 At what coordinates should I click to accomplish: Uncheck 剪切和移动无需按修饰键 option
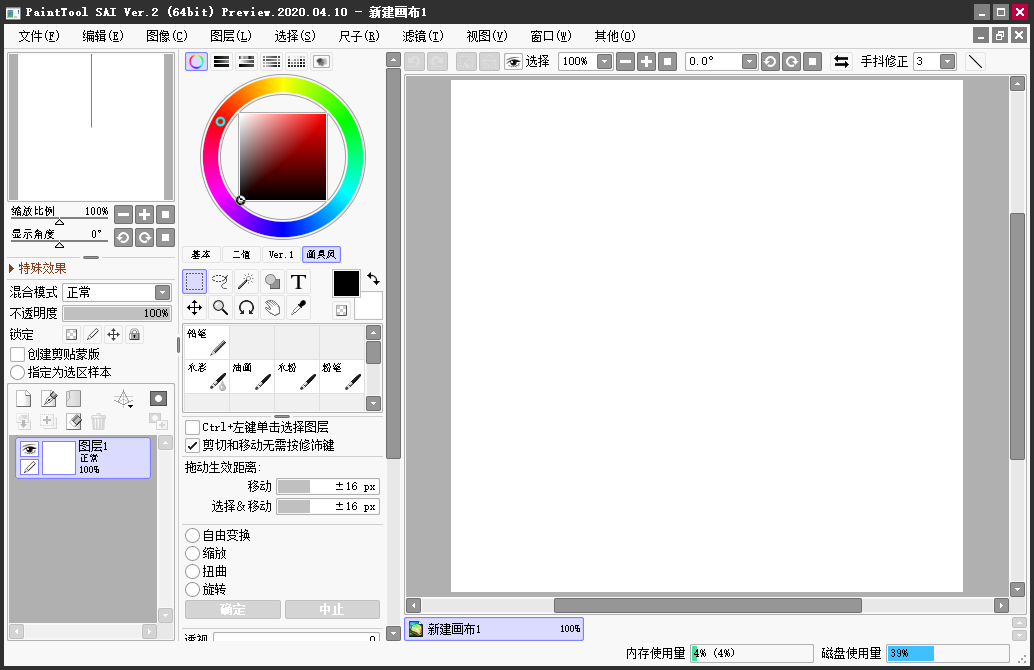pyautogui.click(x=193, y=445)
